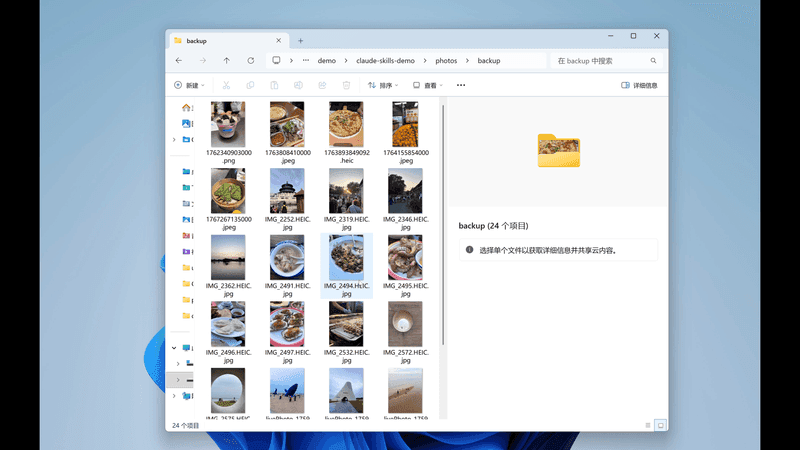The height and width of the screenshot is (450, 800).
Task: Open the New (新建) dropdown
Action: [189, 85]
